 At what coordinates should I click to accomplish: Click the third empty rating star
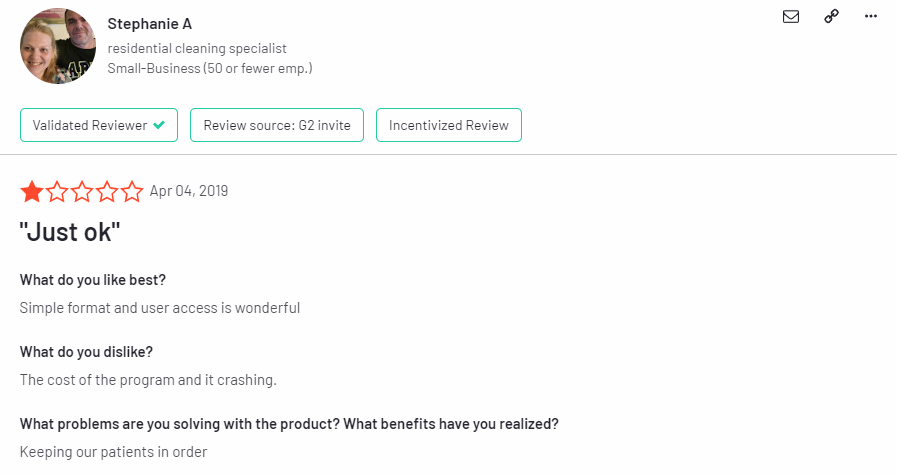[82, 192]
